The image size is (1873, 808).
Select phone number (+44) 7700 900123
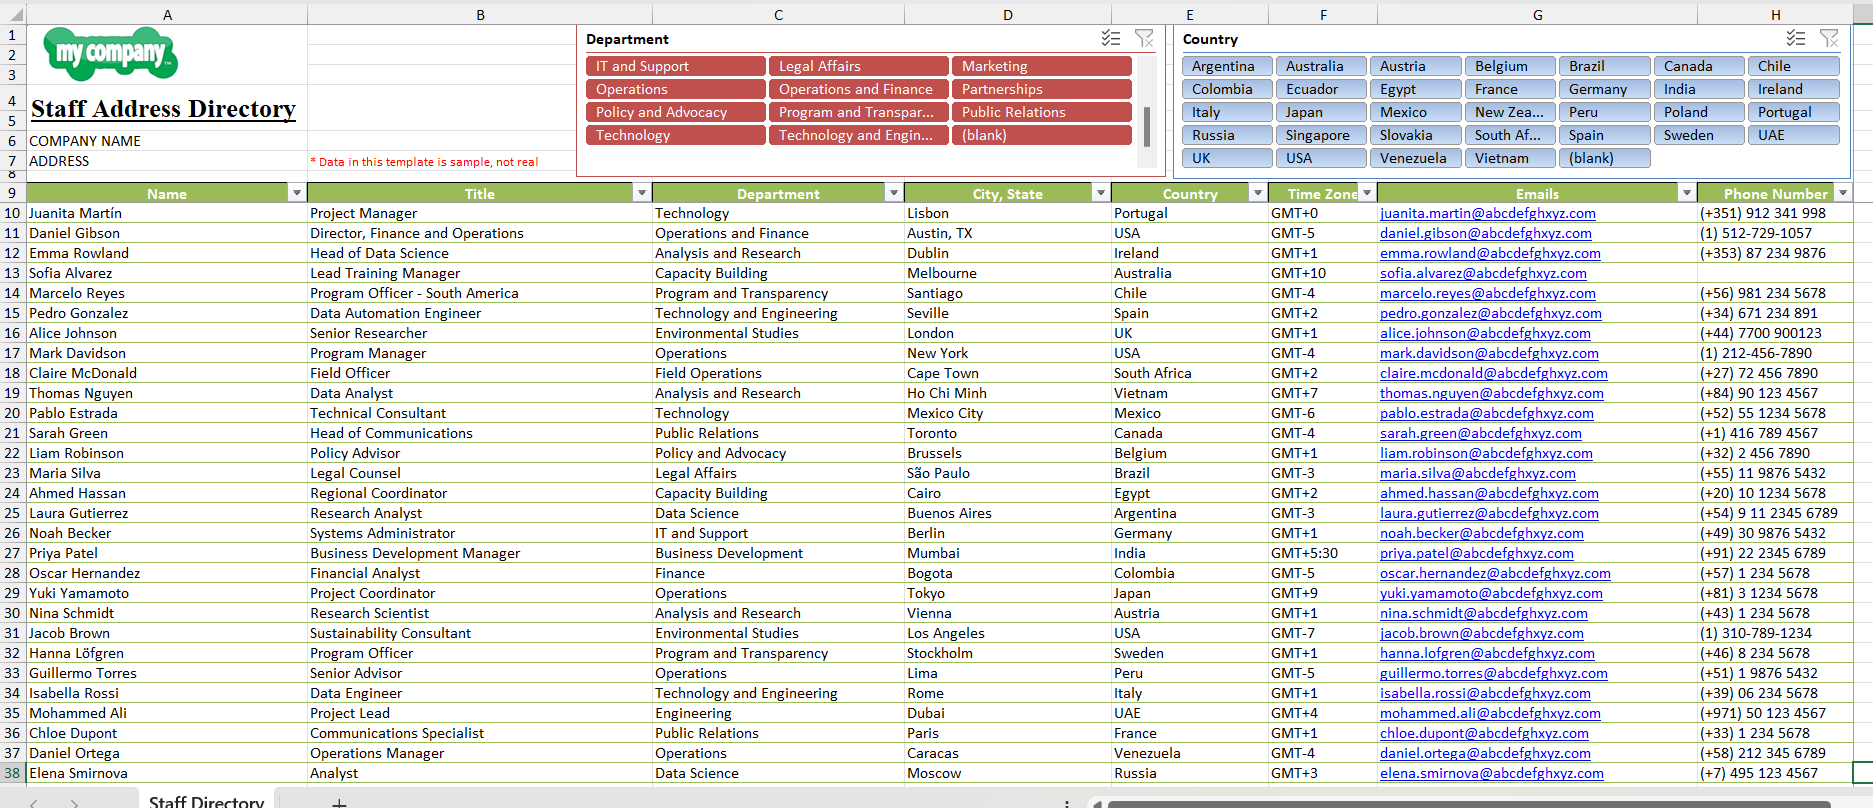(1775, 333)
